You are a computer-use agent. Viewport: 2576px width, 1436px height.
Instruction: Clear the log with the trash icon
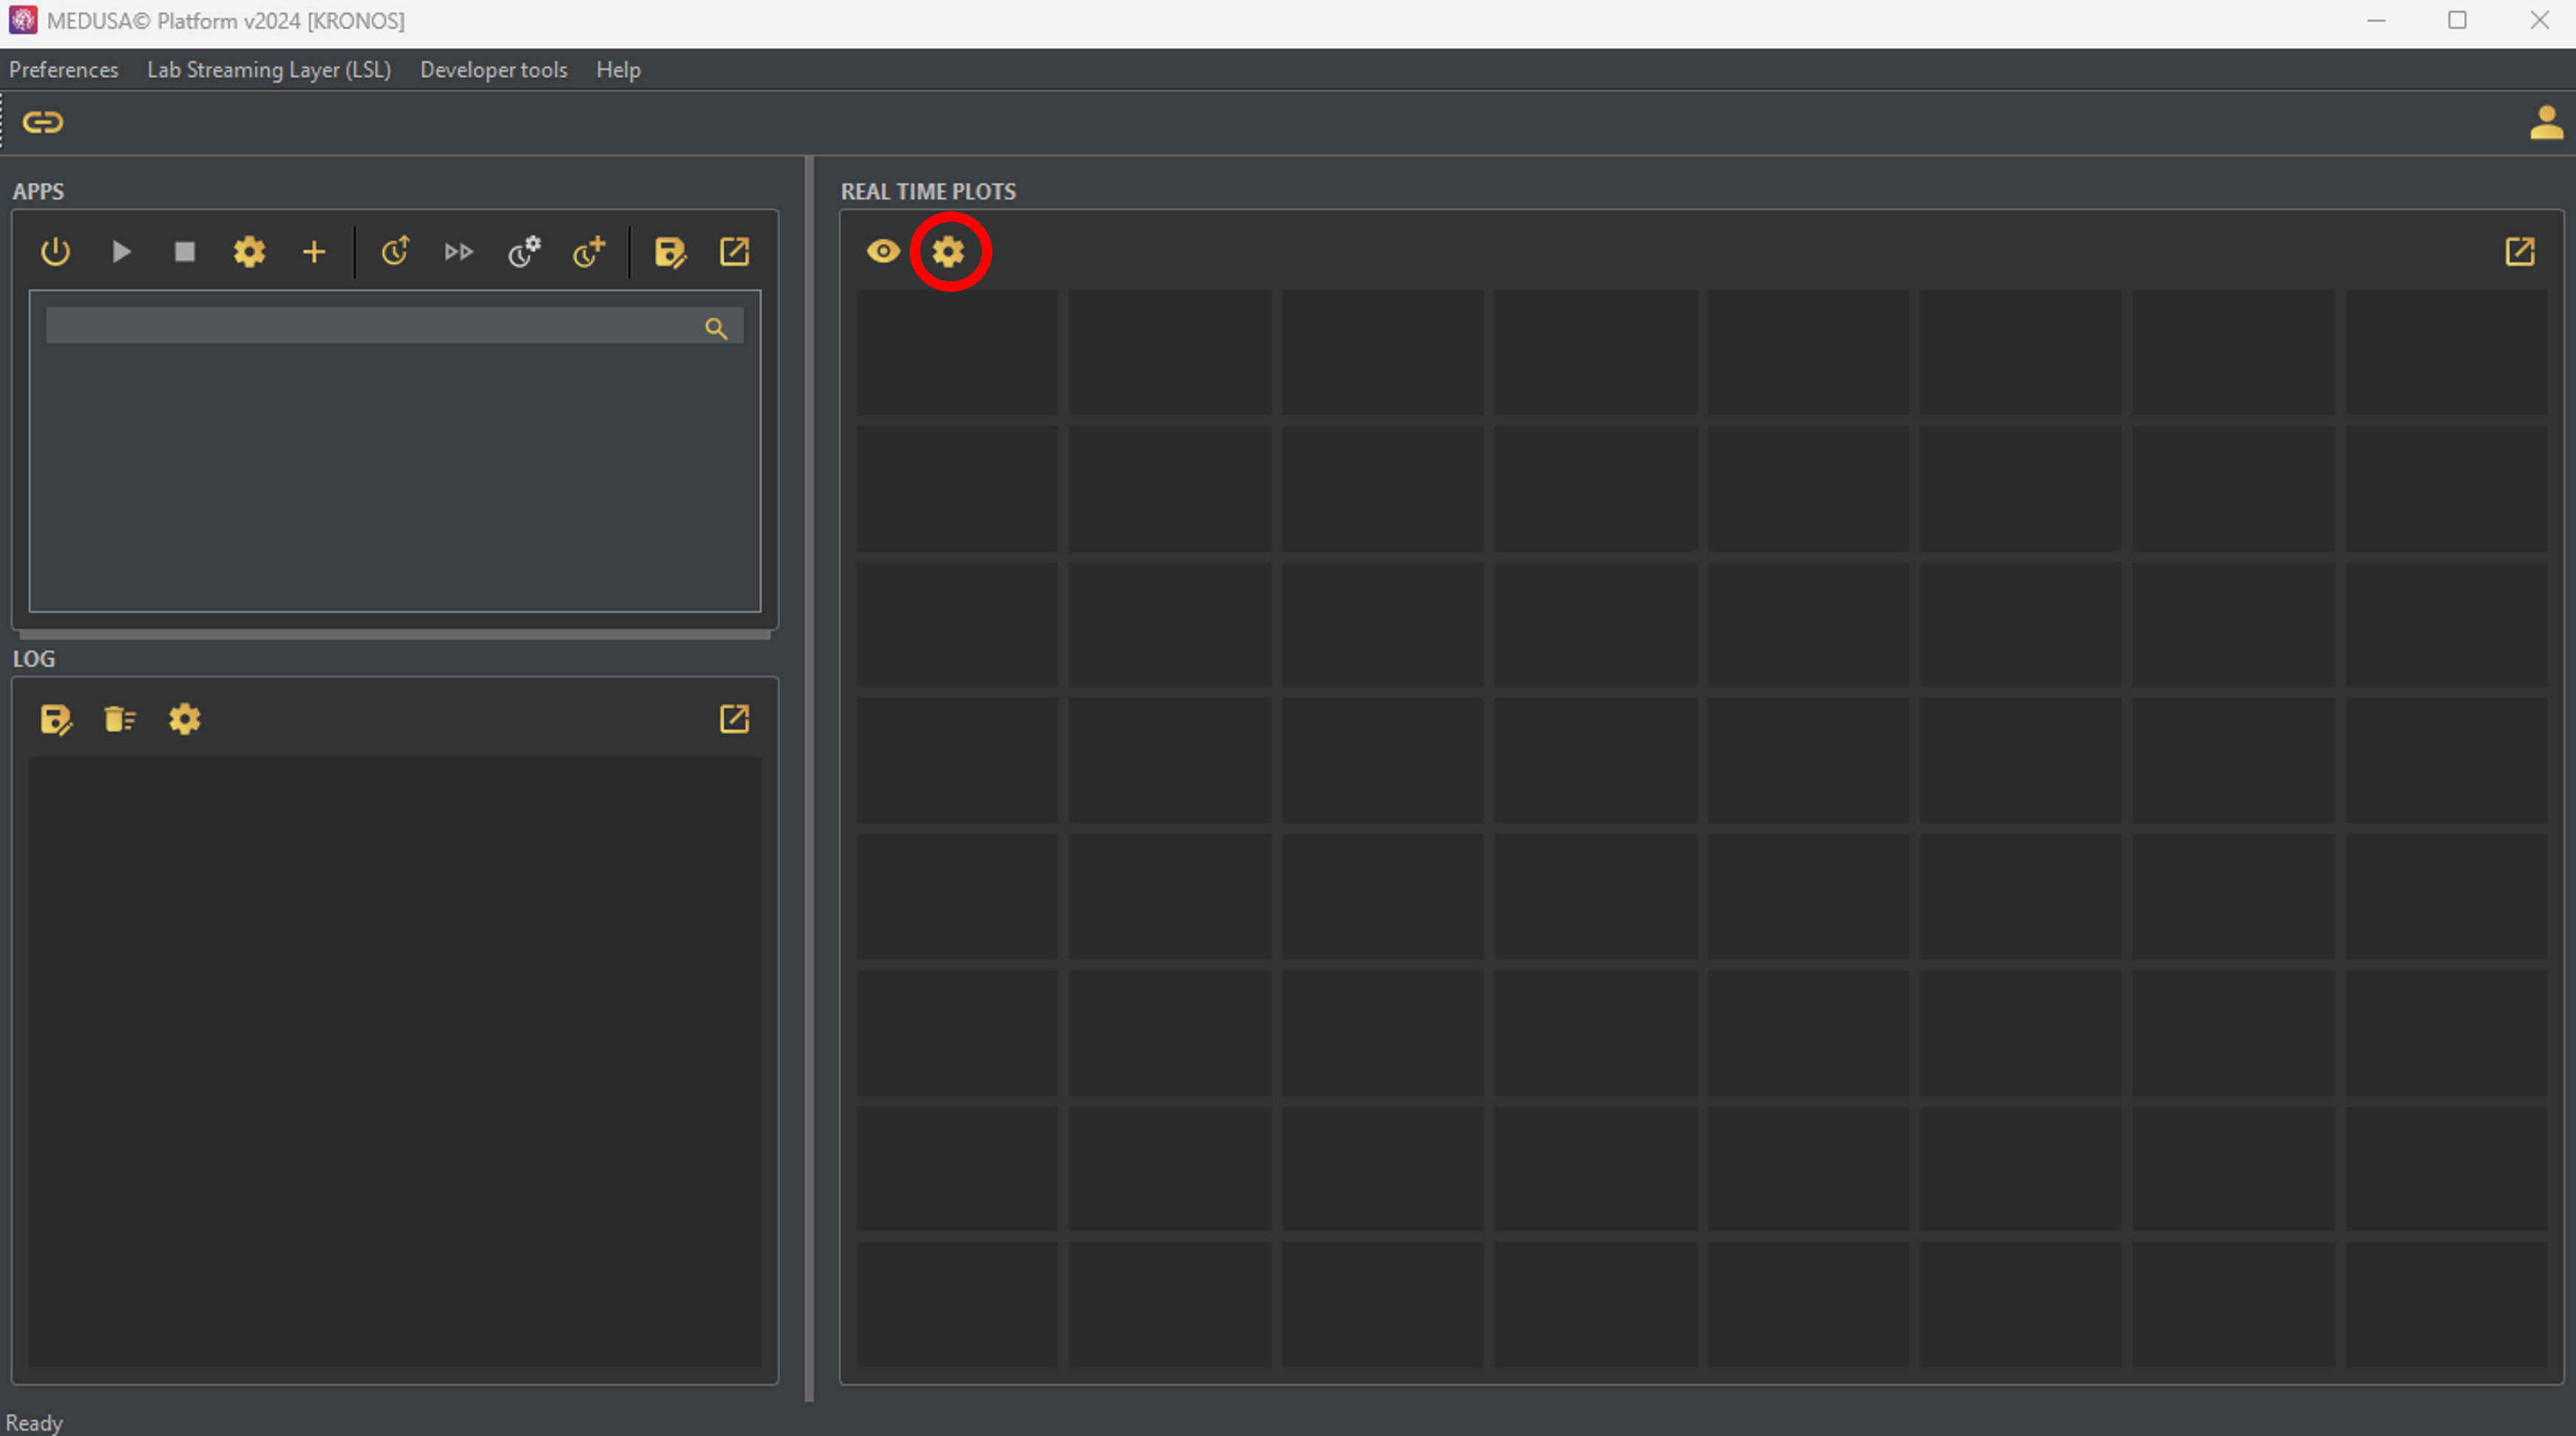click(x=119, y=718)
